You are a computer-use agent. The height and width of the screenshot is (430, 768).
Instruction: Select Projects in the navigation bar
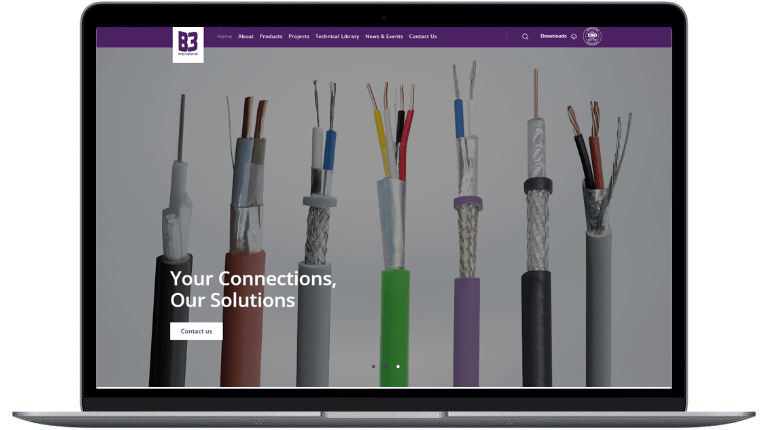pos(299,36)
